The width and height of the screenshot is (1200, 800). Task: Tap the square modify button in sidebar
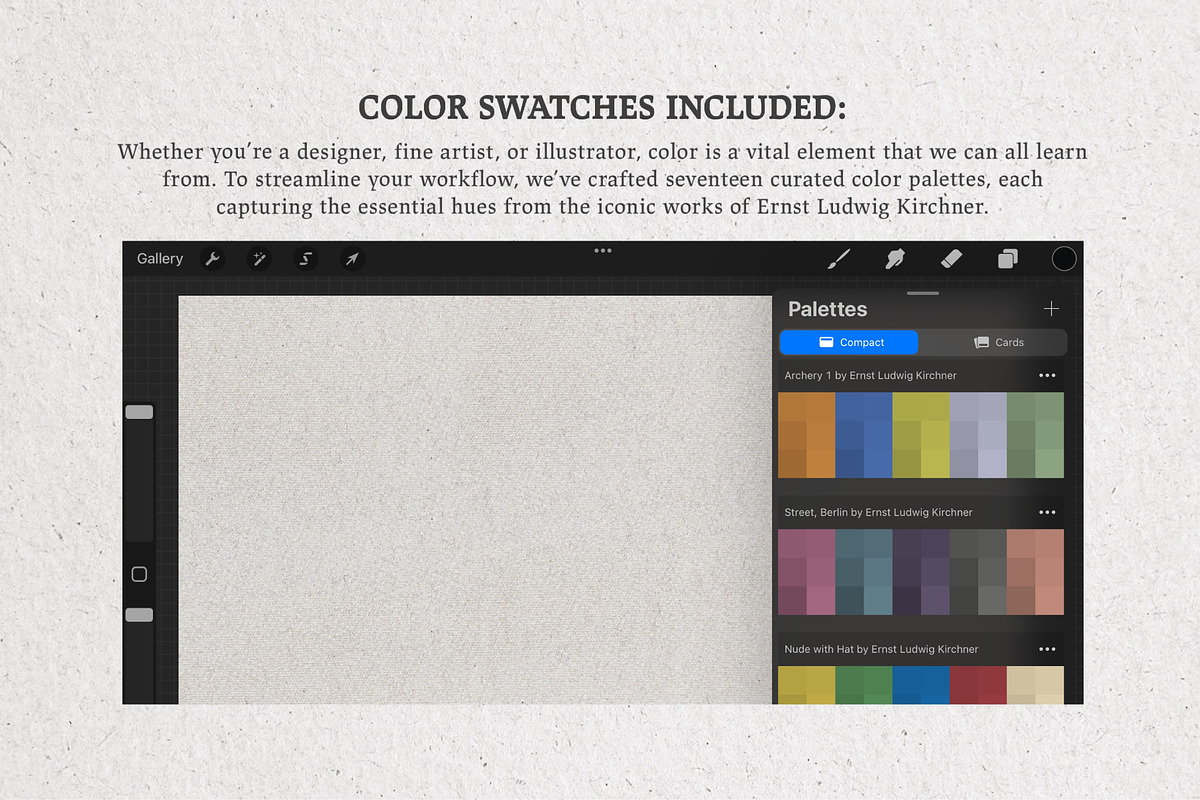[x=139, y=574]
